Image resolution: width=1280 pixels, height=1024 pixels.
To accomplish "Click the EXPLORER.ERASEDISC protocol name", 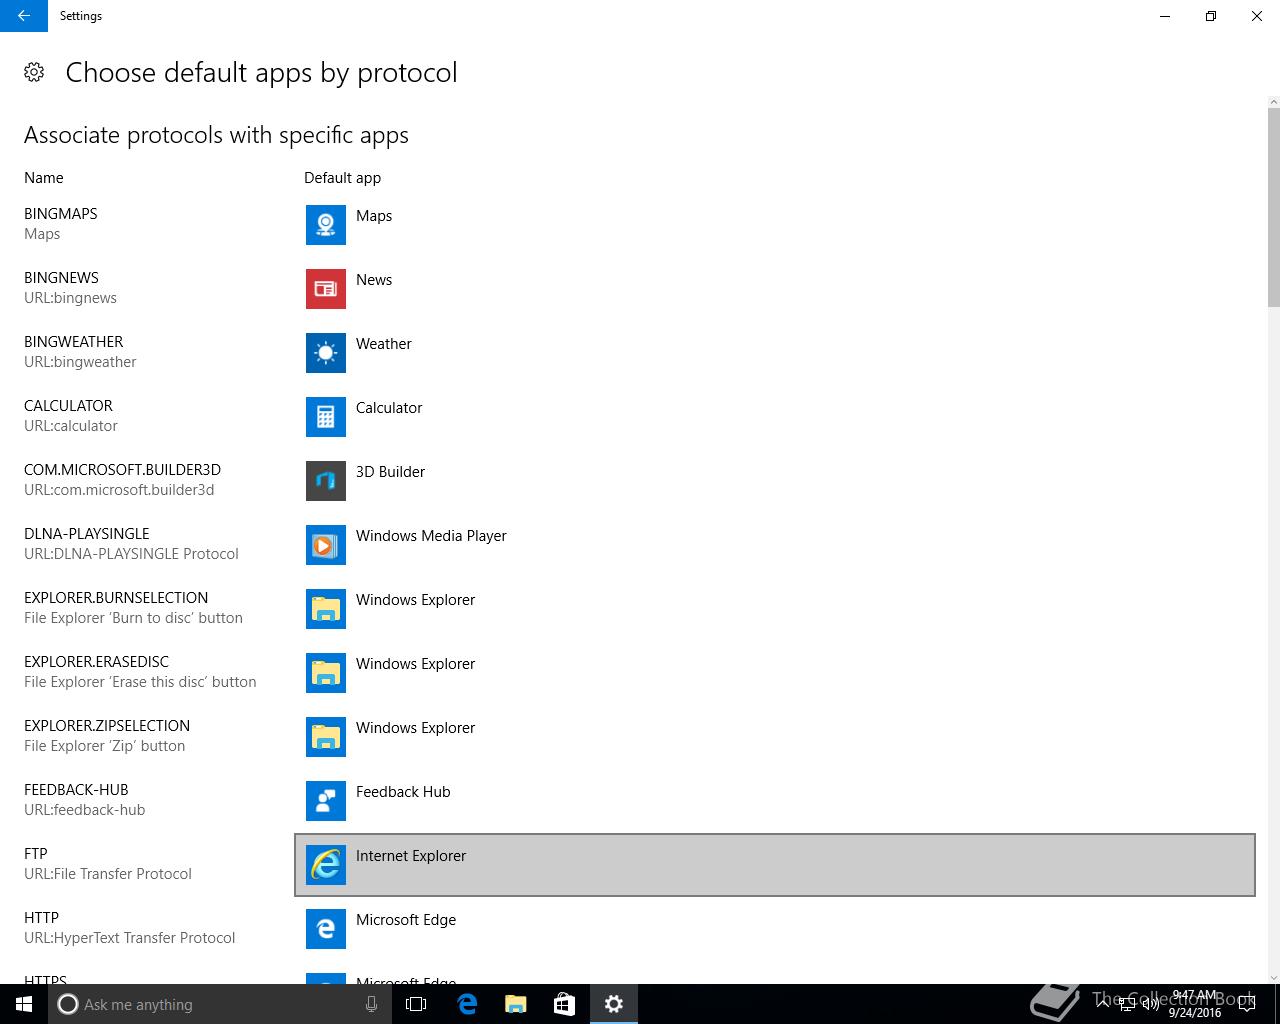I will point(96,662).
